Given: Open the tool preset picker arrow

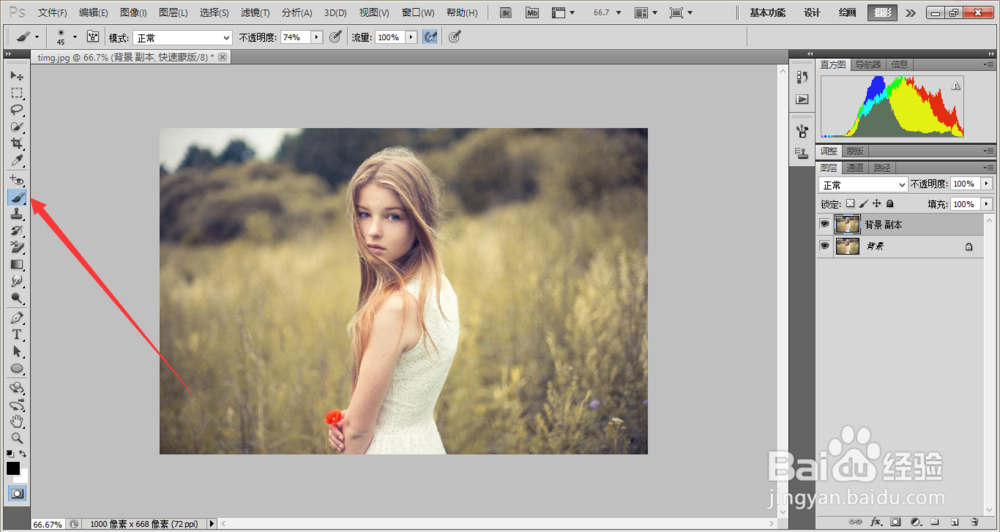Looking at the screenshot, I should pyautogui.click(x=37, y=37).
